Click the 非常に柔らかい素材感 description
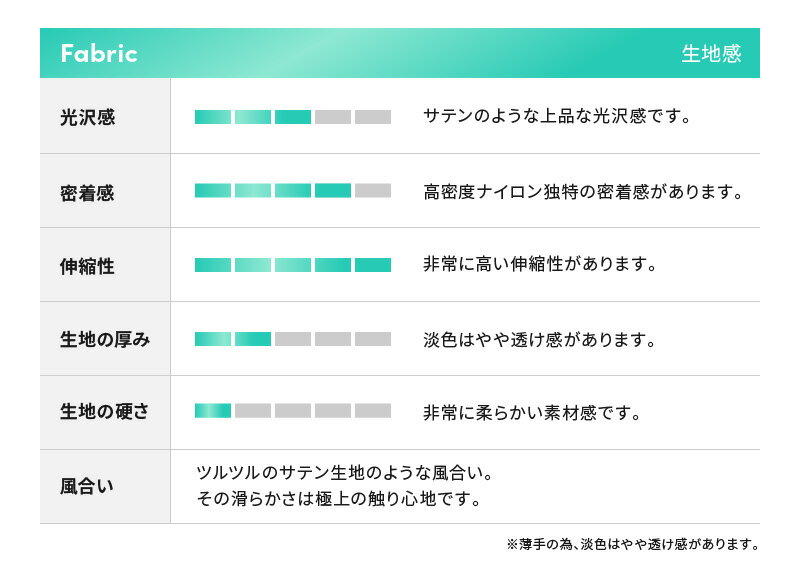800x582 pixels. pos(531,412)
